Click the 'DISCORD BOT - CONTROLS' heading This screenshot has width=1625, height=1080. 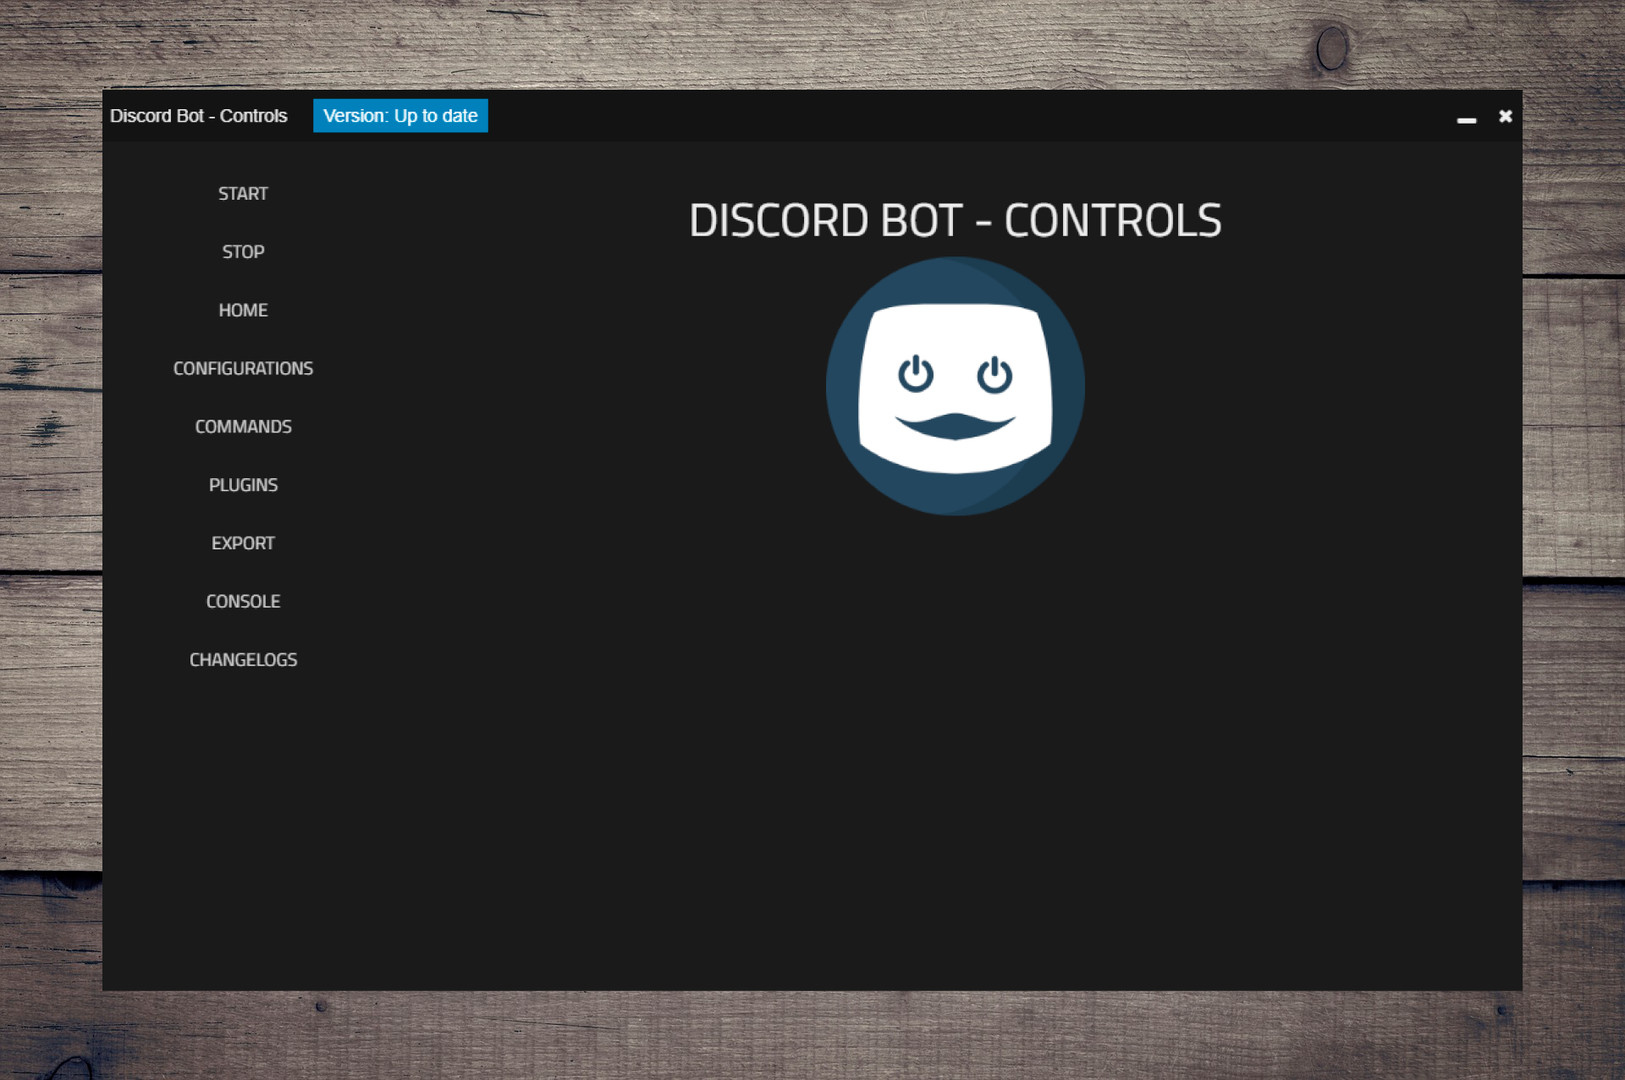click(955, 220)
